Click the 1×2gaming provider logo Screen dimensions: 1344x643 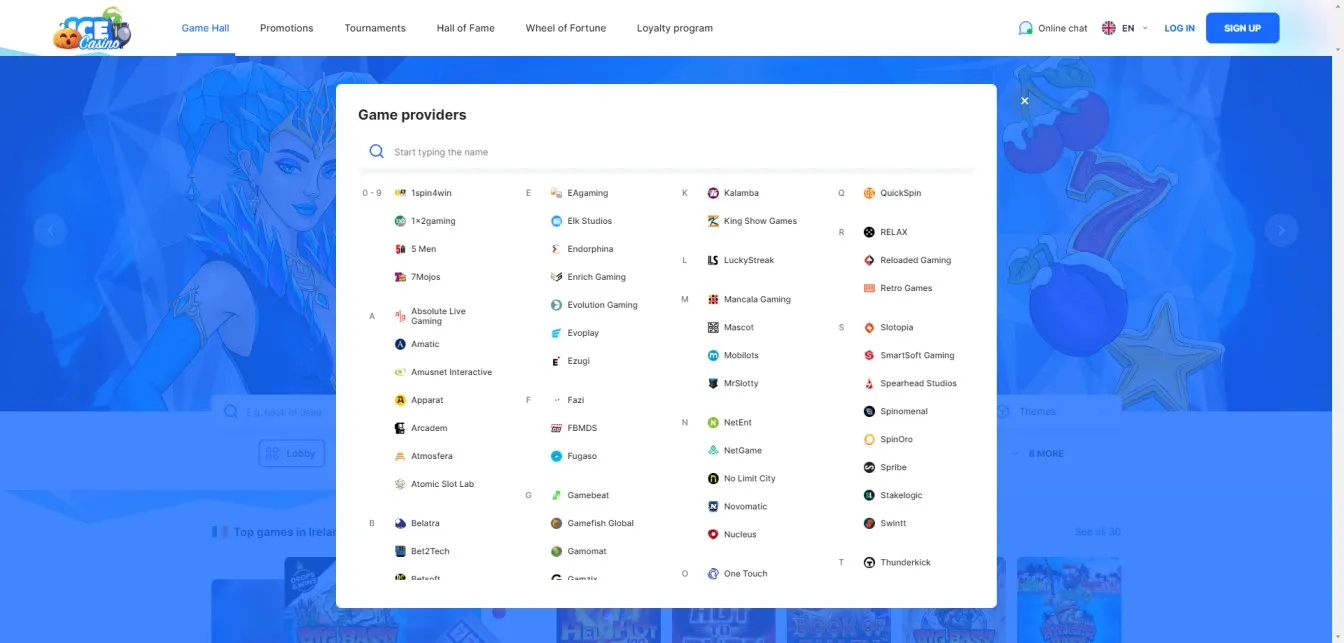coord(400,221)
